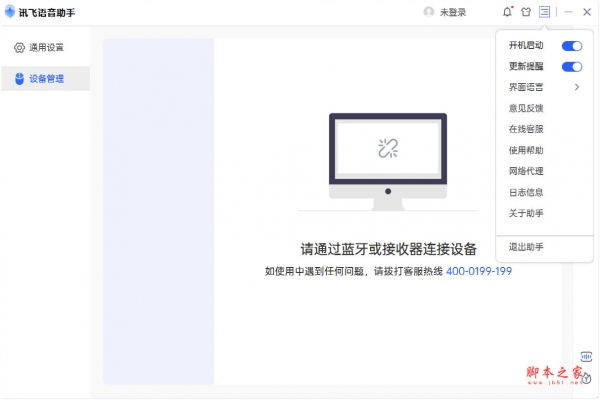
Task: Choose 网络代理 menu option
Action: point(526,171)
